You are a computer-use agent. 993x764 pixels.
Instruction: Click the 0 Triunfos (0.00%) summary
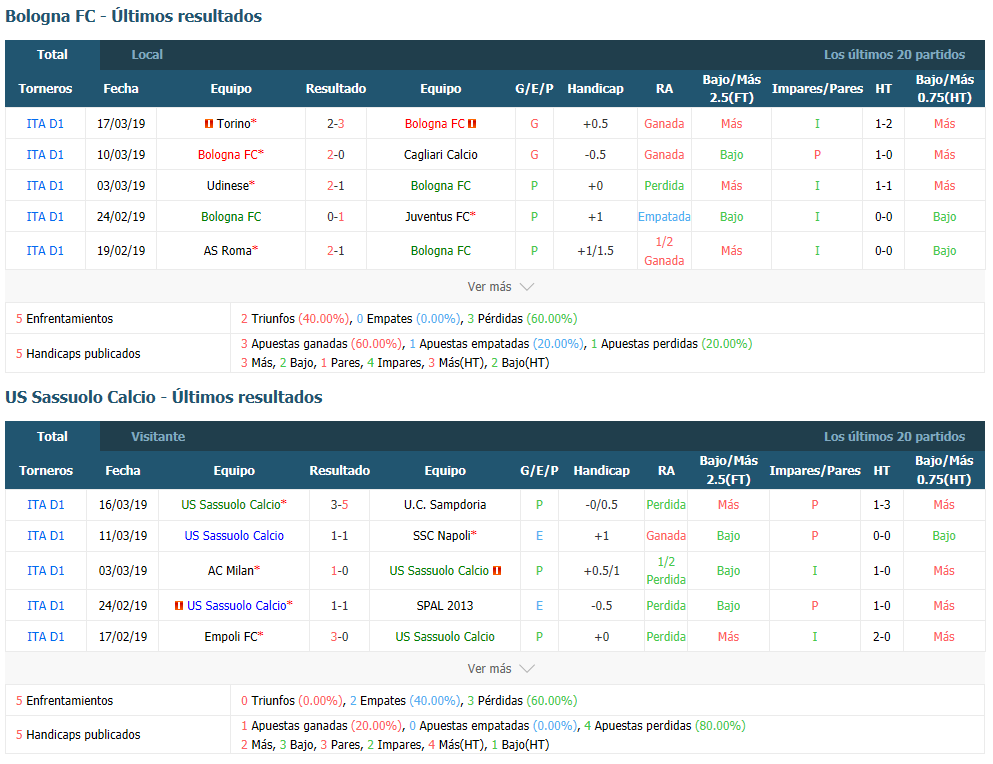click(x=292, y=701)
